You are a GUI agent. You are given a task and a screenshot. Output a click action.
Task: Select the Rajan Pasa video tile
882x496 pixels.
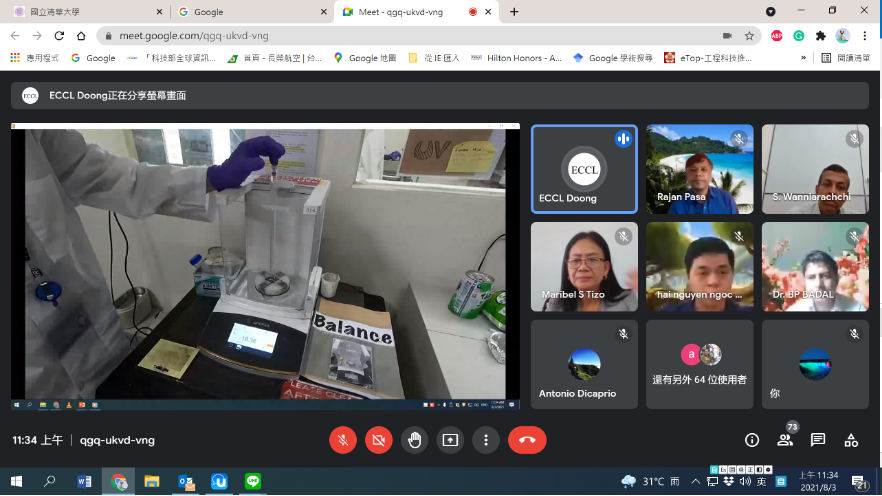(x=699, y=169)
